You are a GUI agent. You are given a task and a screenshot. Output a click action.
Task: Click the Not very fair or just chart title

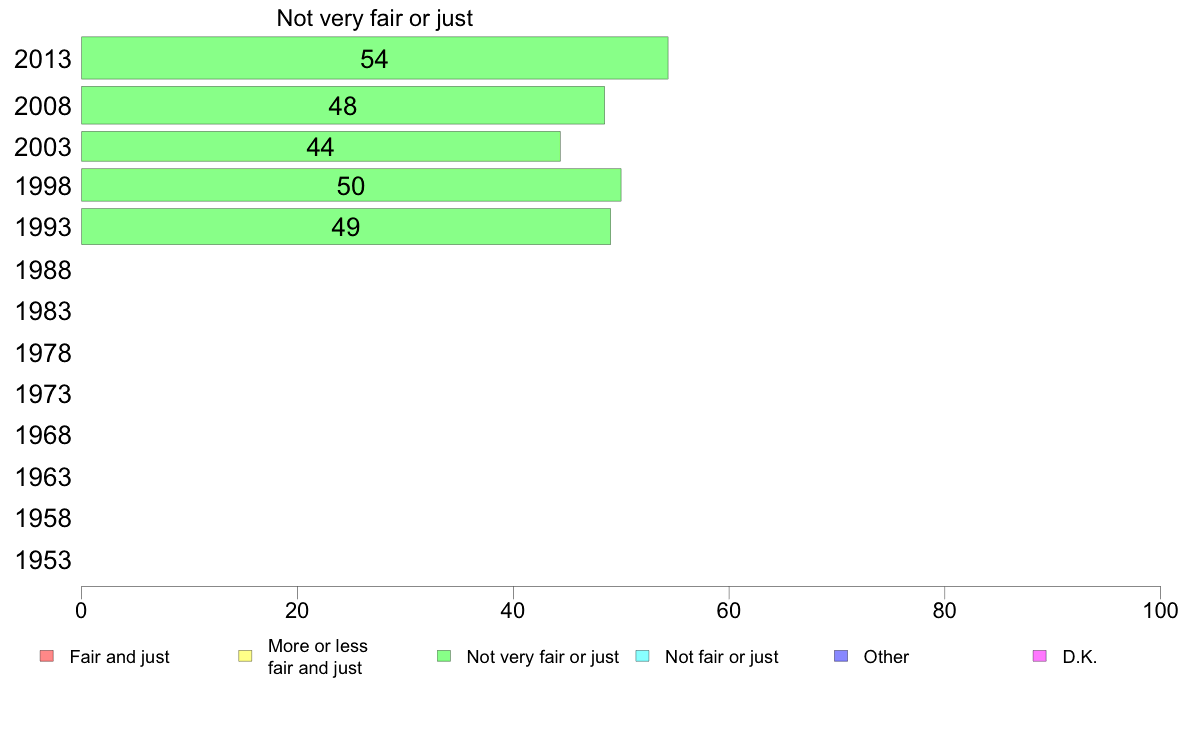coord(374,18)
